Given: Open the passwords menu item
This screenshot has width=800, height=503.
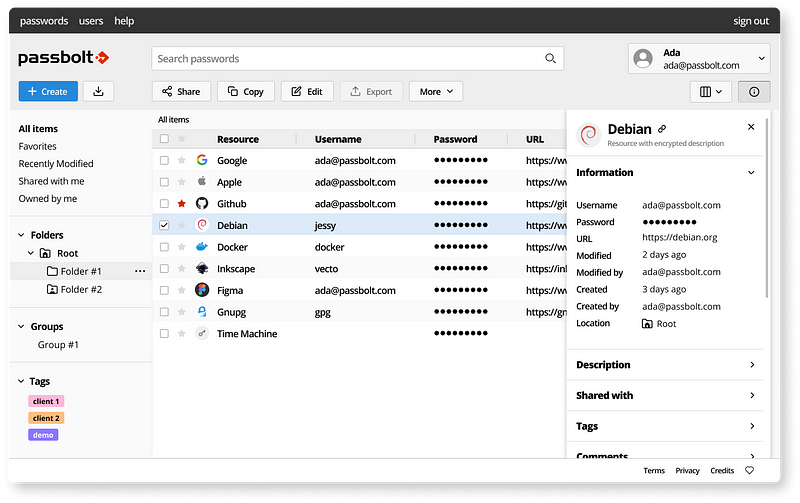Looking at the screenshot, I should pos(44,21).
